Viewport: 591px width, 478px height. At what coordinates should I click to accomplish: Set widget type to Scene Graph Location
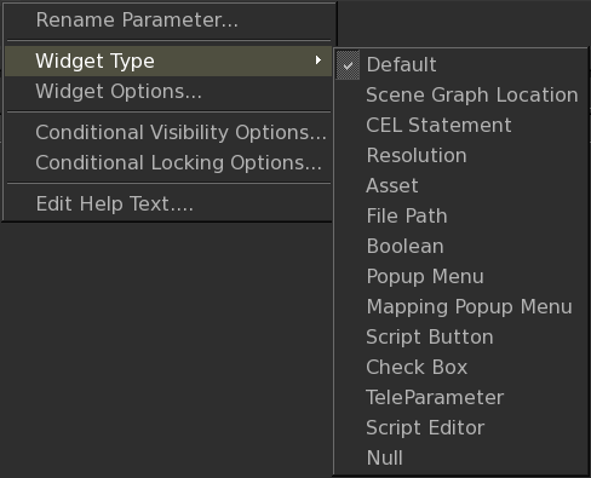point(461,95)
